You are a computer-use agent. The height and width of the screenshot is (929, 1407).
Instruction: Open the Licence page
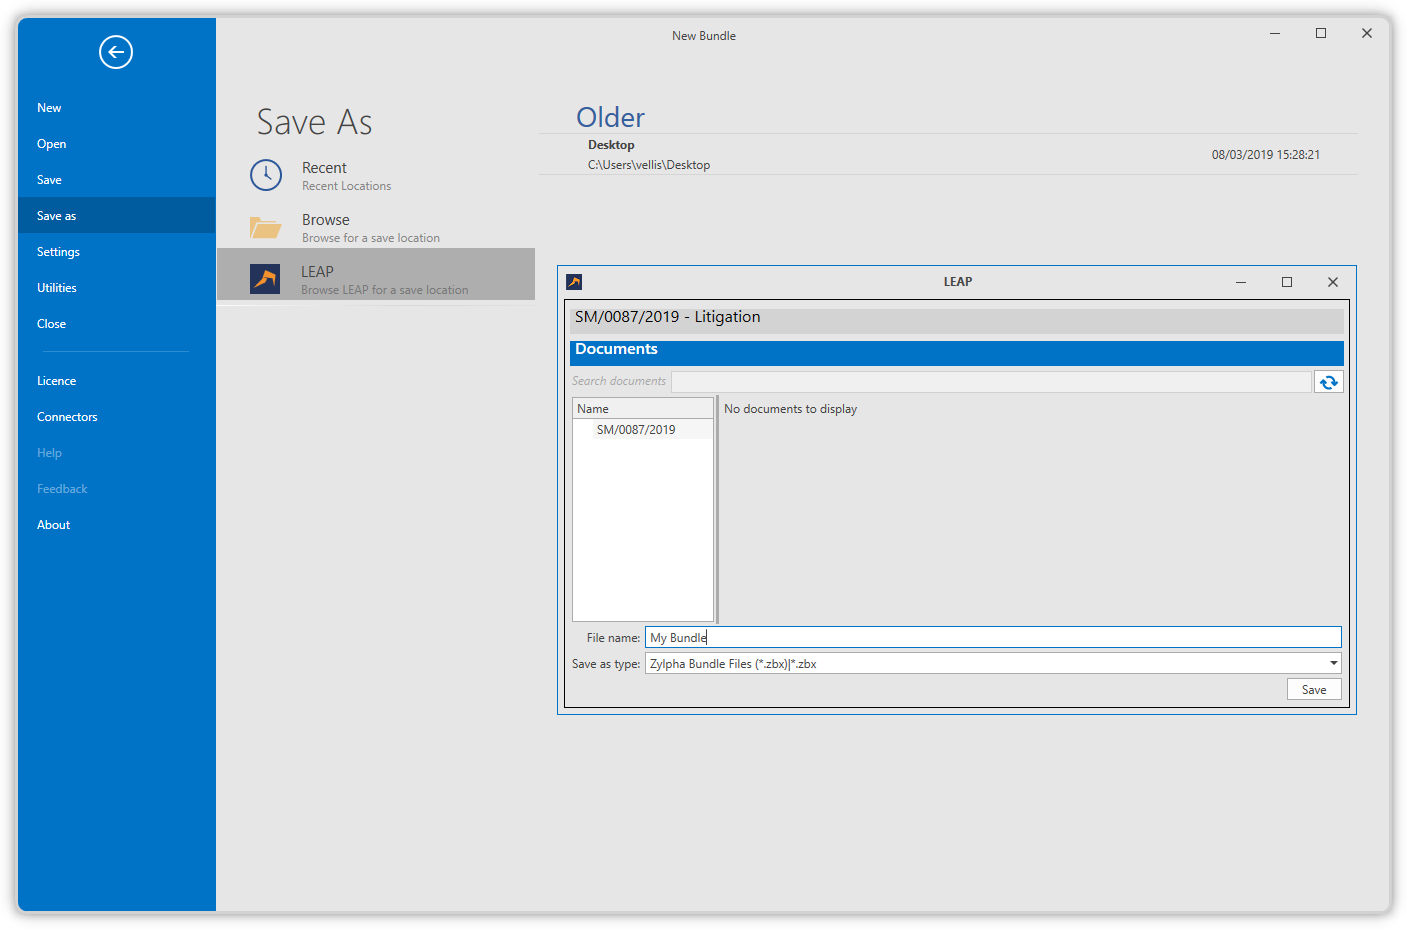pos(57,381)
